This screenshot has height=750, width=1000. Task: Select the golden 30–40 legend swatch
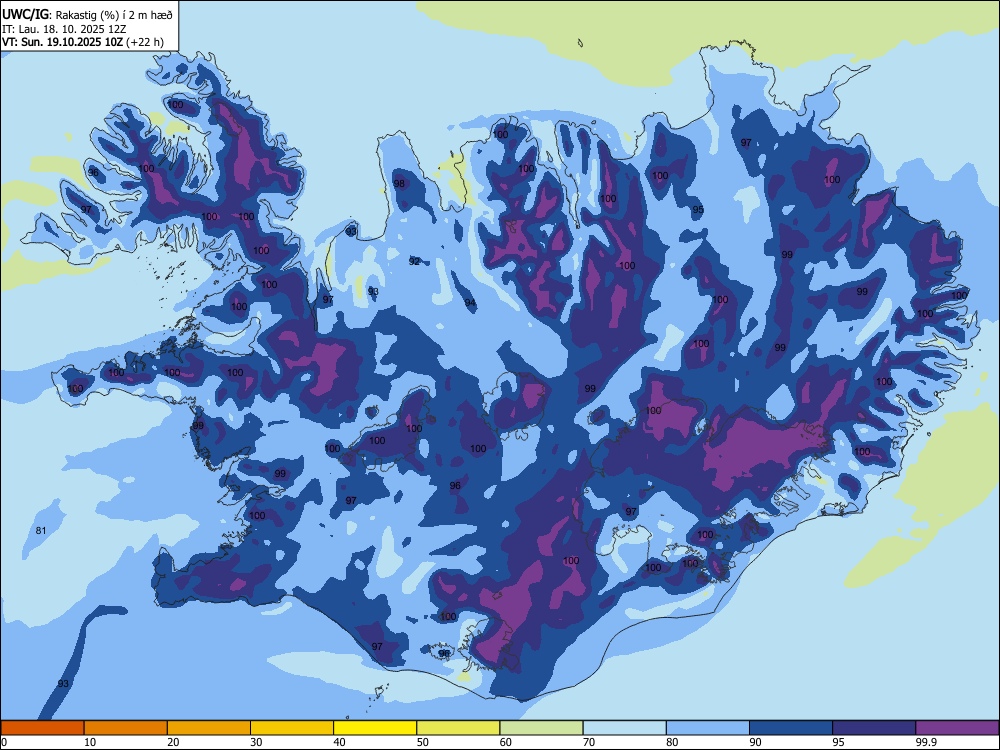pos(292,728)
